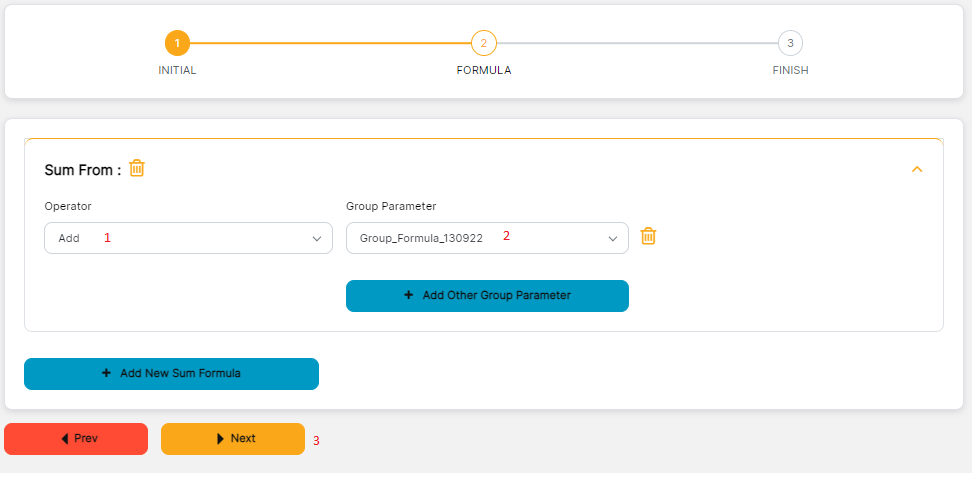Click the Group Parameter dropdown's arrow
980x487 pixels.
coord(613,239)
